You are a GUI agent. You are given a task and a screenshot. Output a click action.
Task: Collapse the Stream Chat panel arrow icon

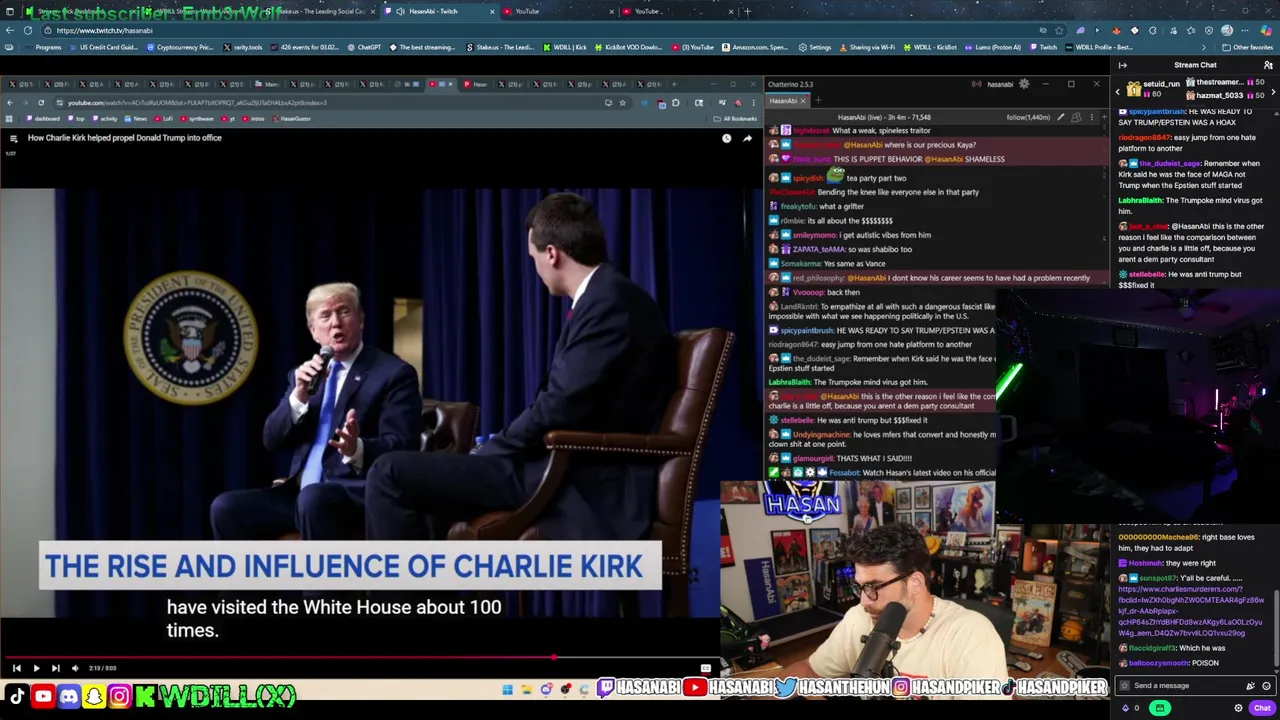point(1122,65)
